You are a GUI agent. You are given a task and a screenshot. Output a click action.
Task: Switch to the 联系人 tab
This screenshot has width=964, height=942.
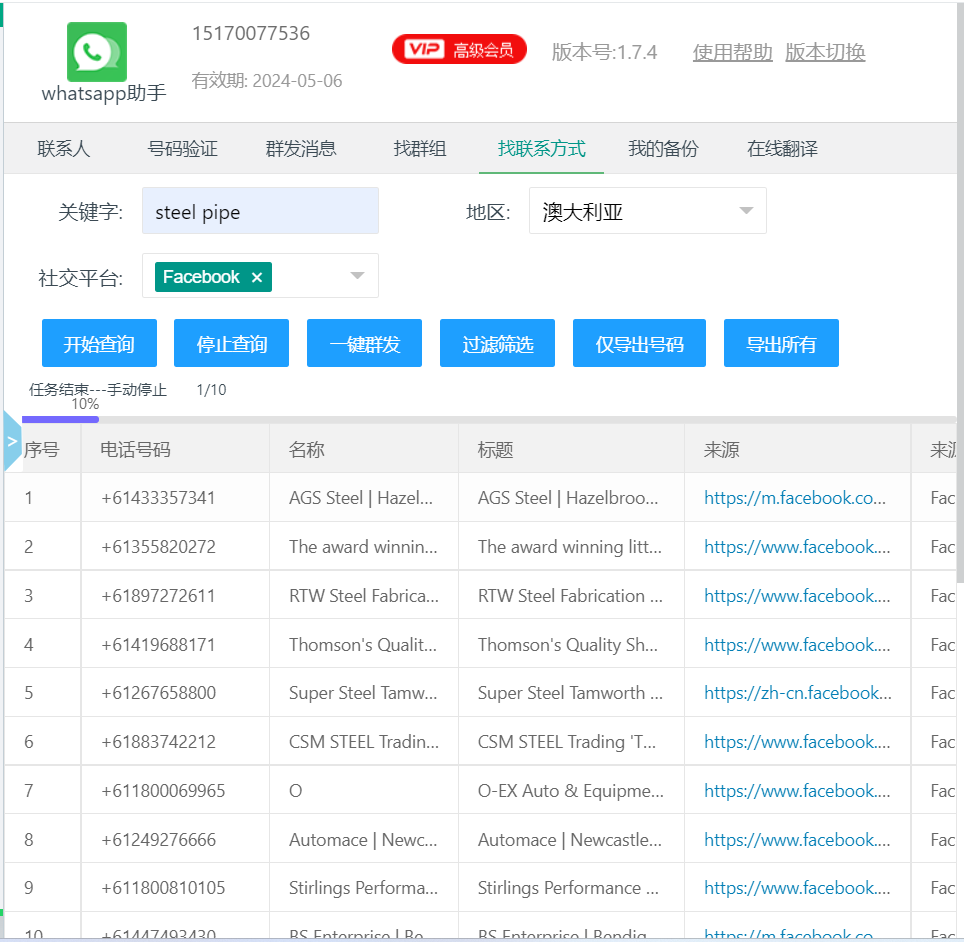[64, 149]
